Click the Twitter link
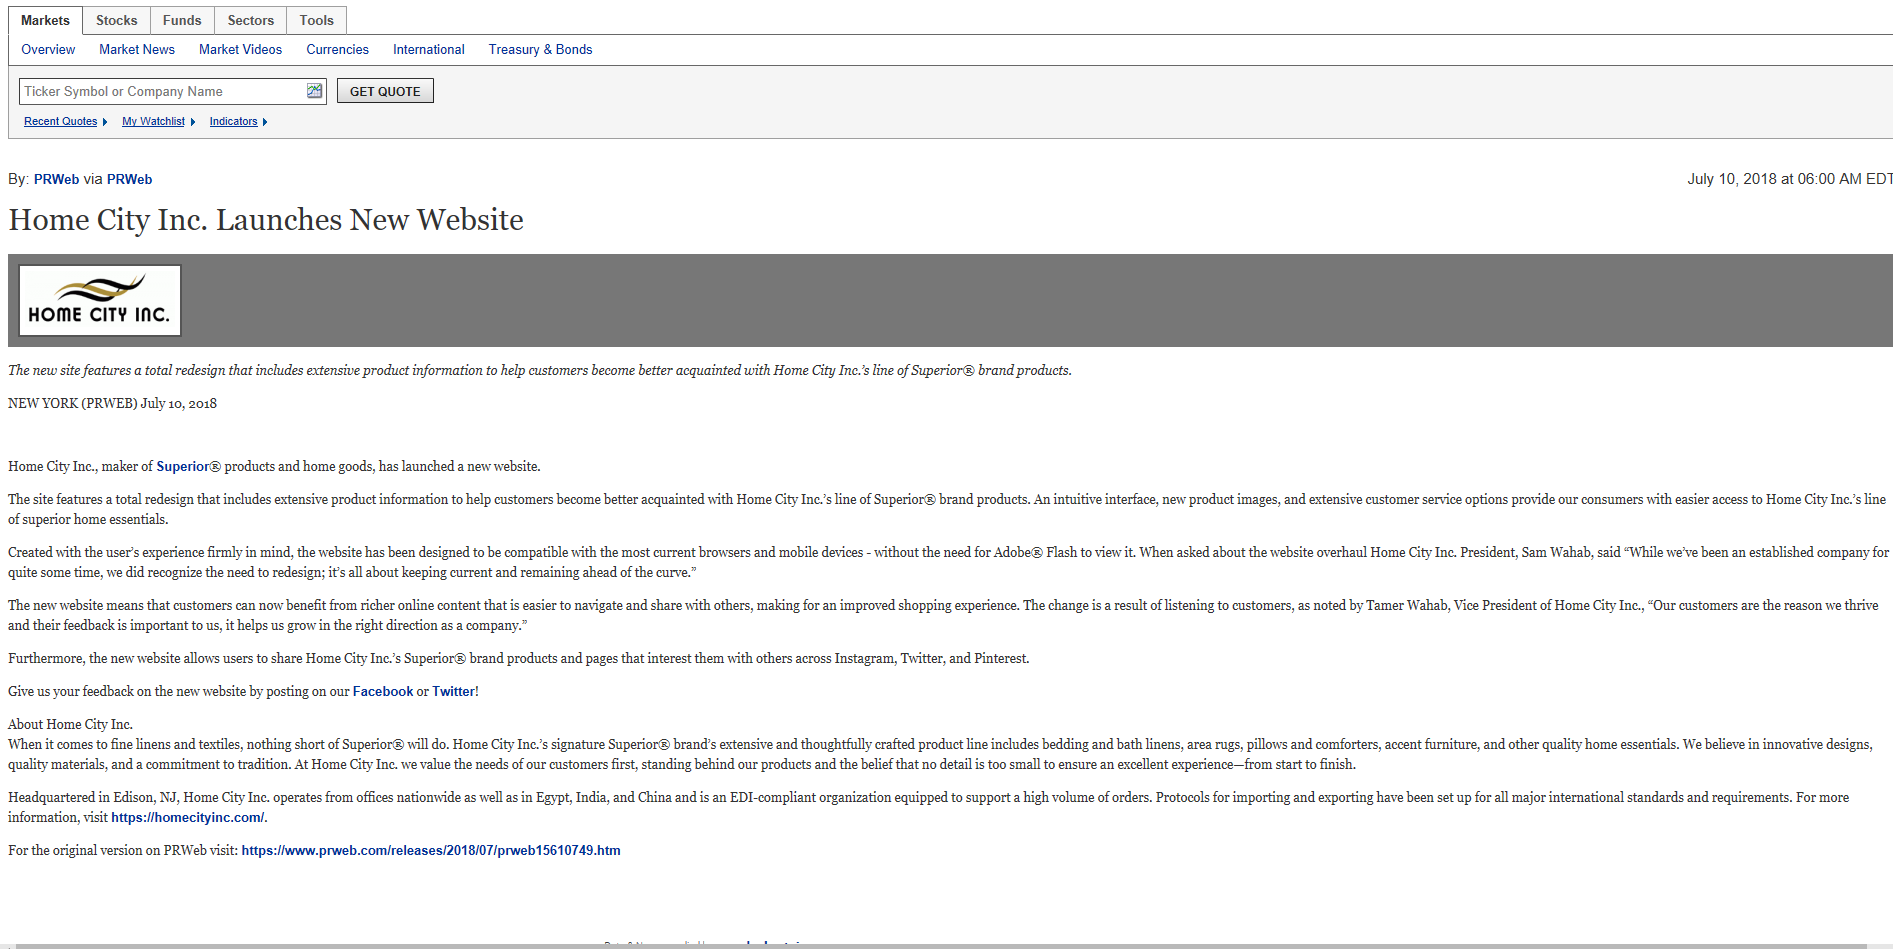 click(x=453, y=691)
